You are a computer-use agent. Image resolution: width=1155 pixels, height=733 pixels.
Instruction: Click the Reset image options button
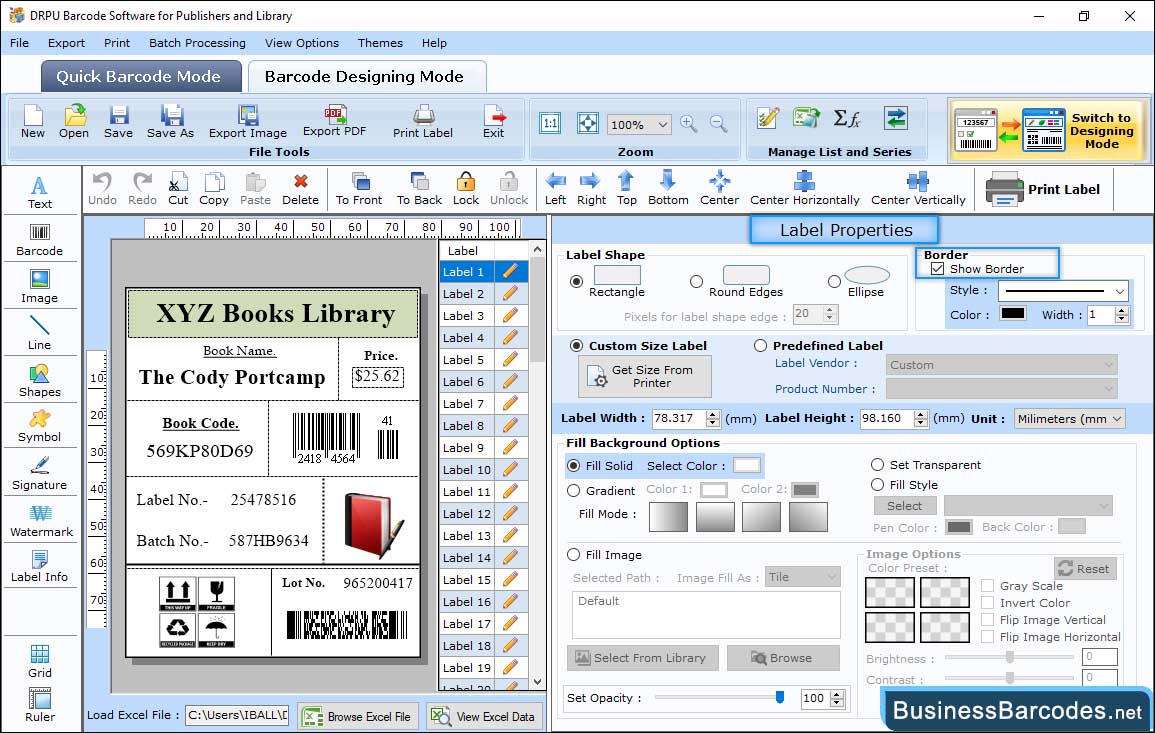pos(1084,569)
